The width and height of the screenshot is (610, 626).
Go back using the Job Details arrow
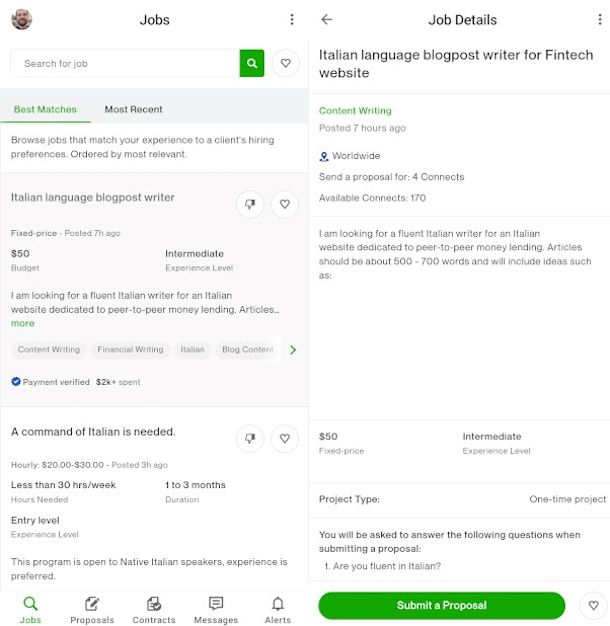327,20
